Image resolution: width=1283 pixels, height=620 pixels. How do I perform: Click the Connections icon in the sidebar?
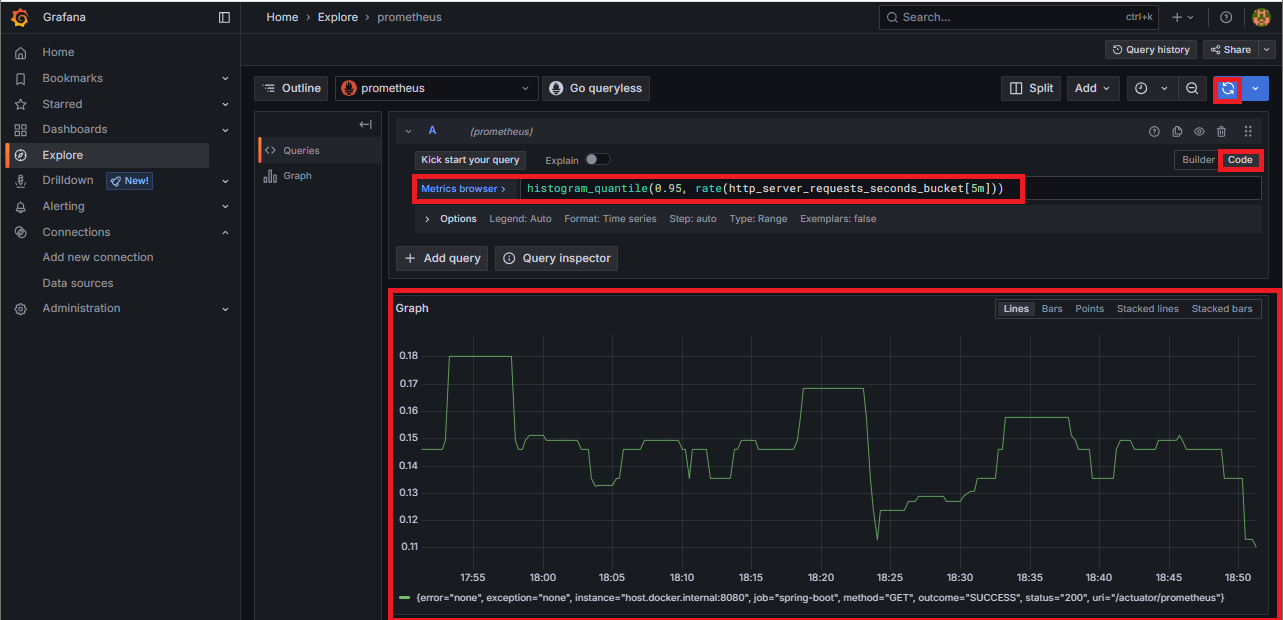pos(21,232)
